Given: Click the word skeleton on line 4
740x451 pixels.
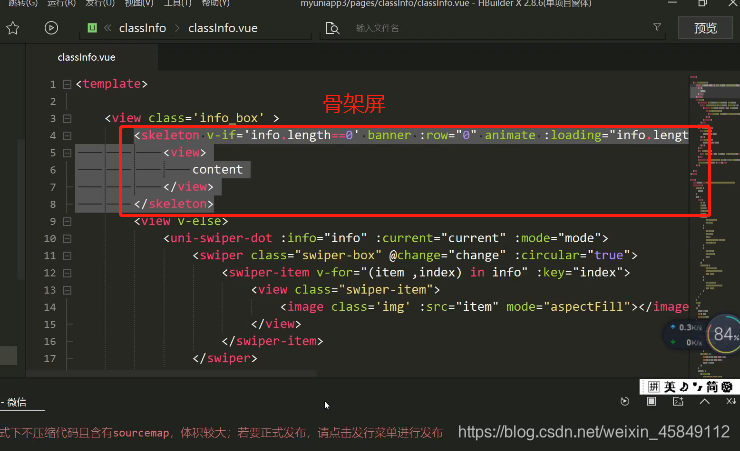Looking at the screenshot, I should click(x=170, y=135).
